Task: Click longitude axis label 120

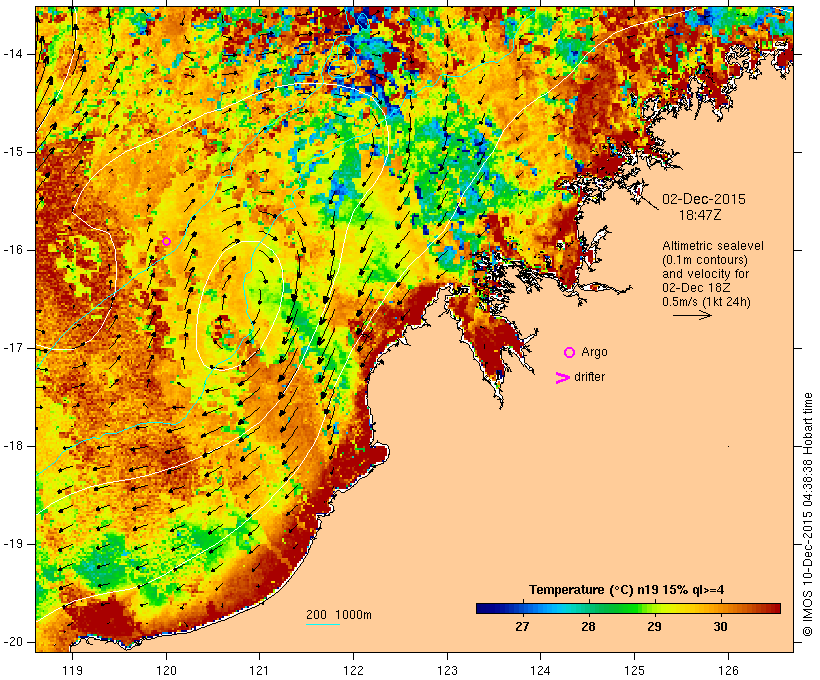Action: tap(166, 670)
